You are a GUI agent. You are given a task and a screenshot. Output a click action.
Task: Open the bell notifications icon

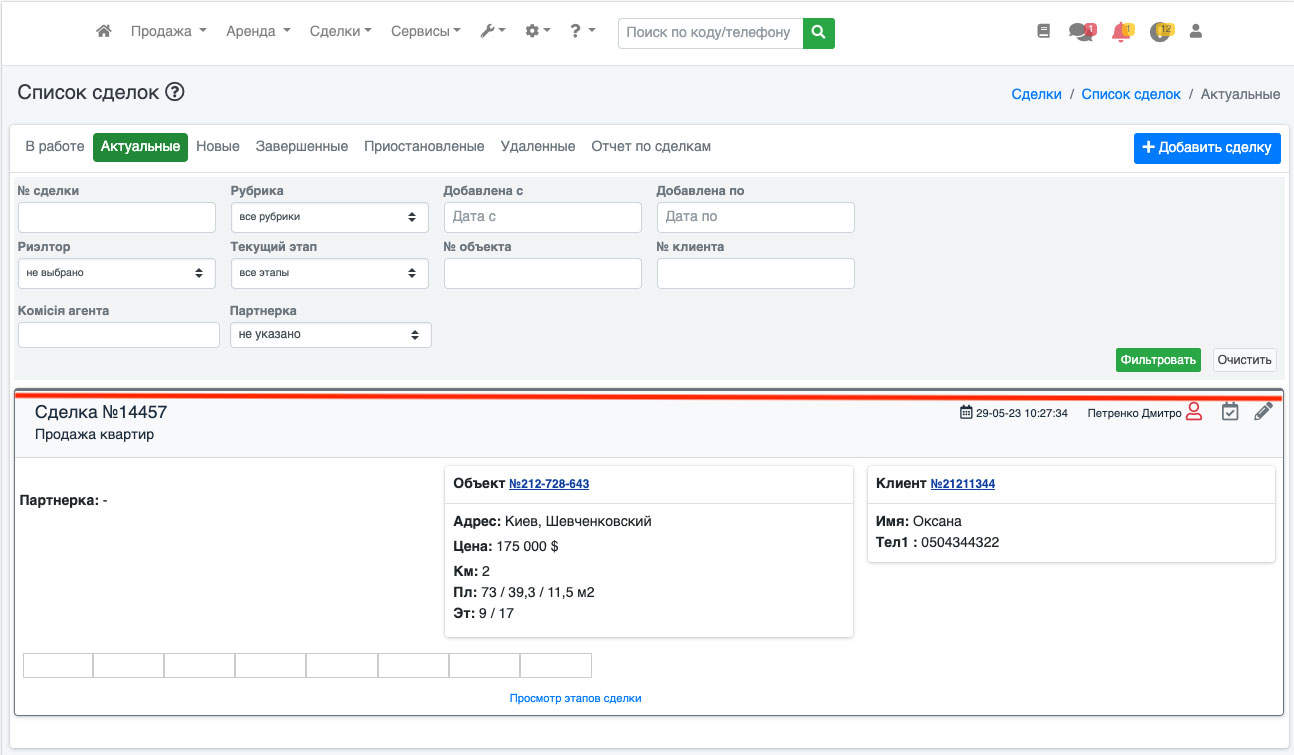[x=1121, y=31]
